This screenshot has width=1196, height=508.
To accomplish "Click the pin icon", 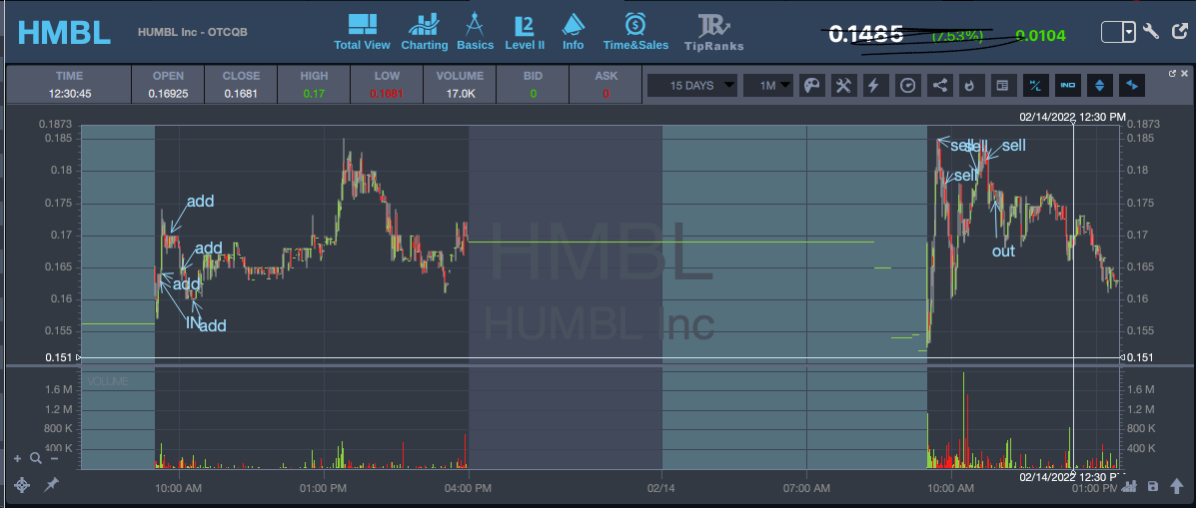I will [51, 485].
